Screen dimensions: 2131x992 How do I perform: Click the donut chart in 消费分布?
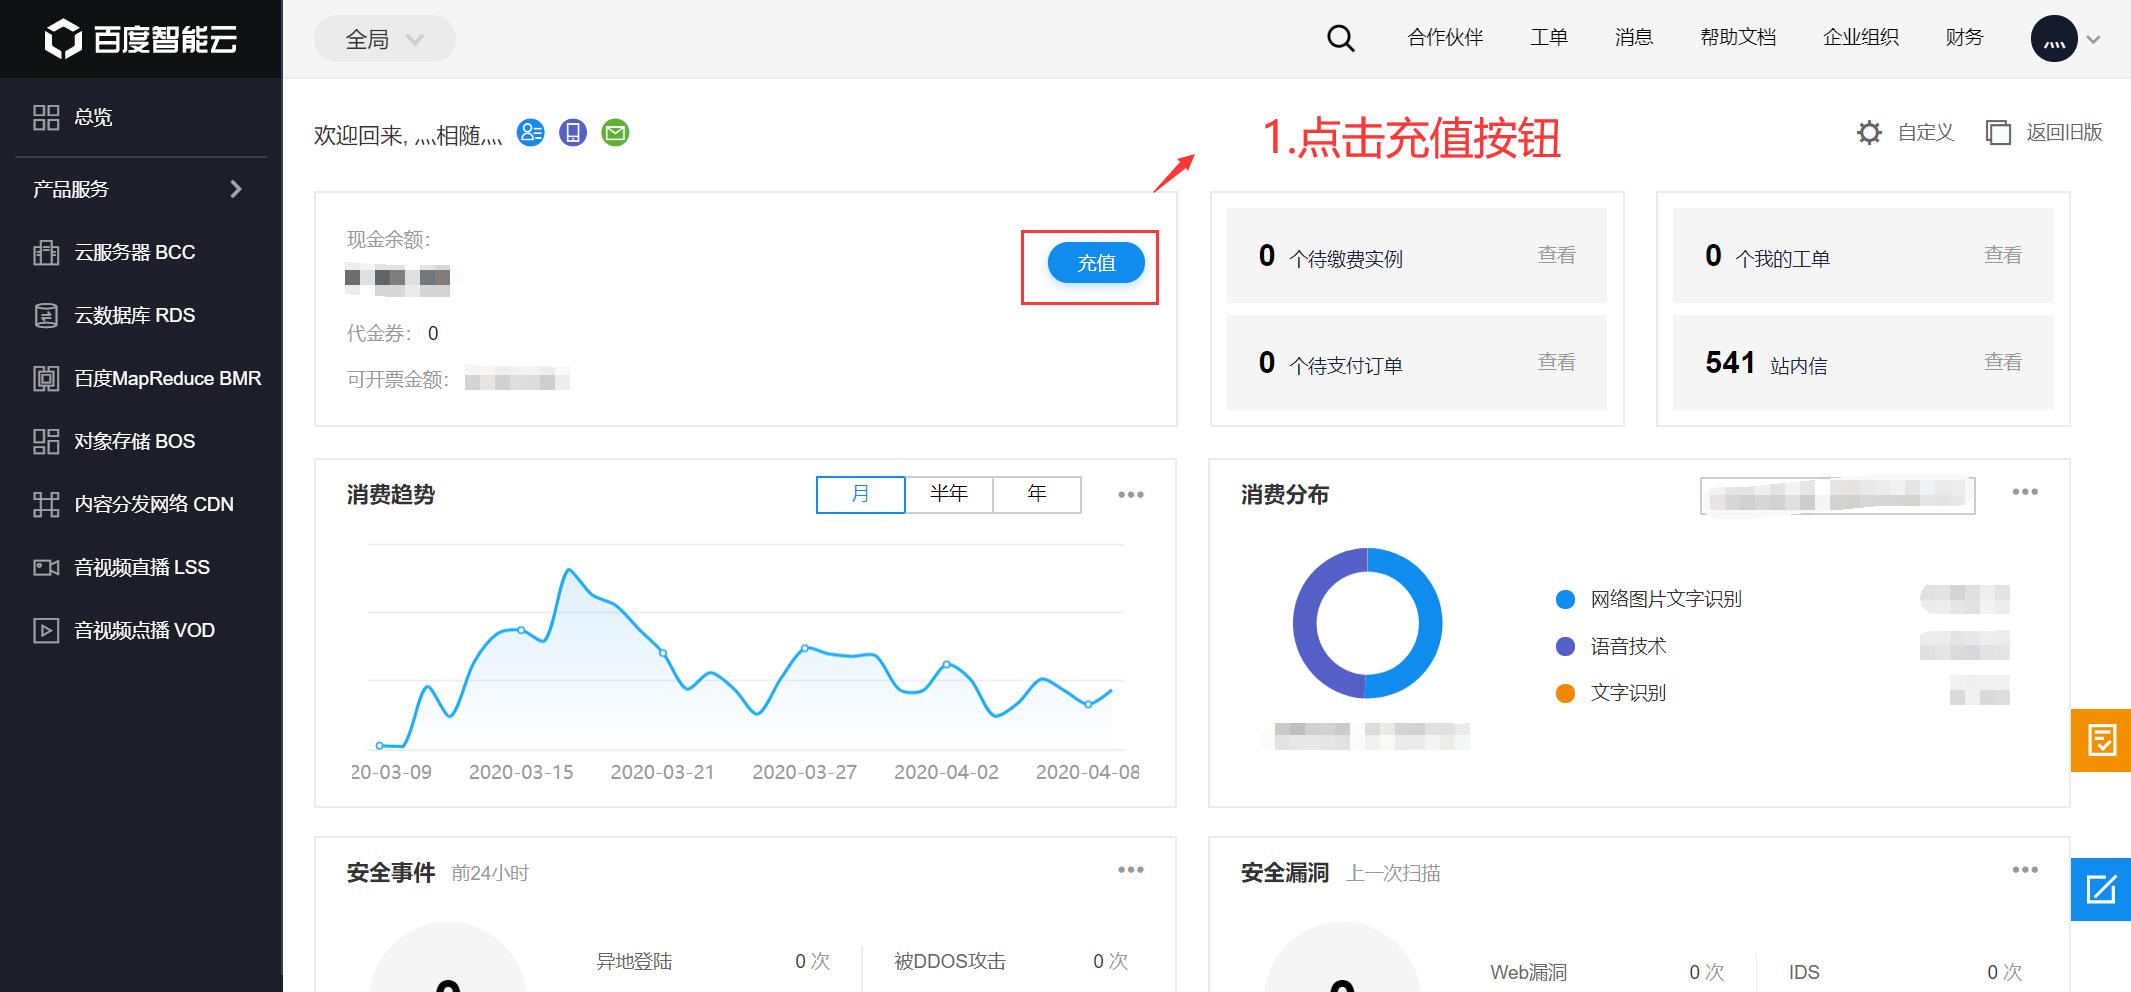point(1367,623)
